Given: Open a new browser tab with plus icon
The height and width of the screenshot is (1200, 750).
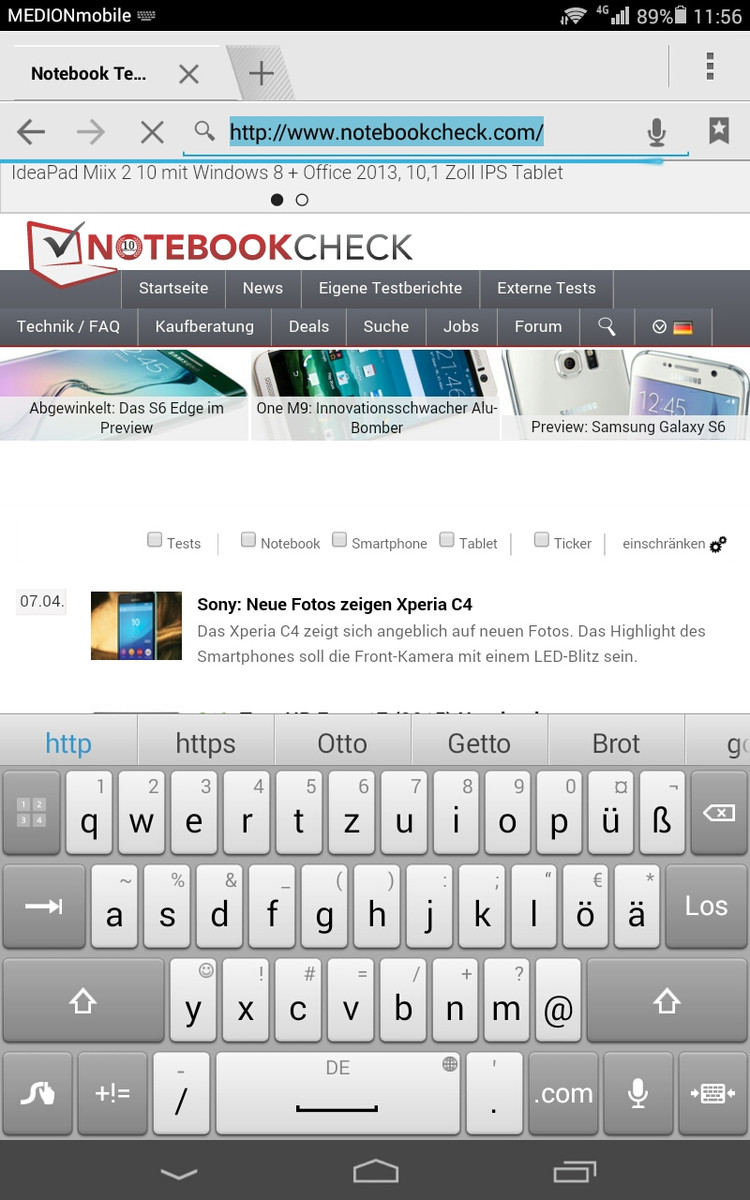Looking at the screenshot, I should (x=261, y=73).
